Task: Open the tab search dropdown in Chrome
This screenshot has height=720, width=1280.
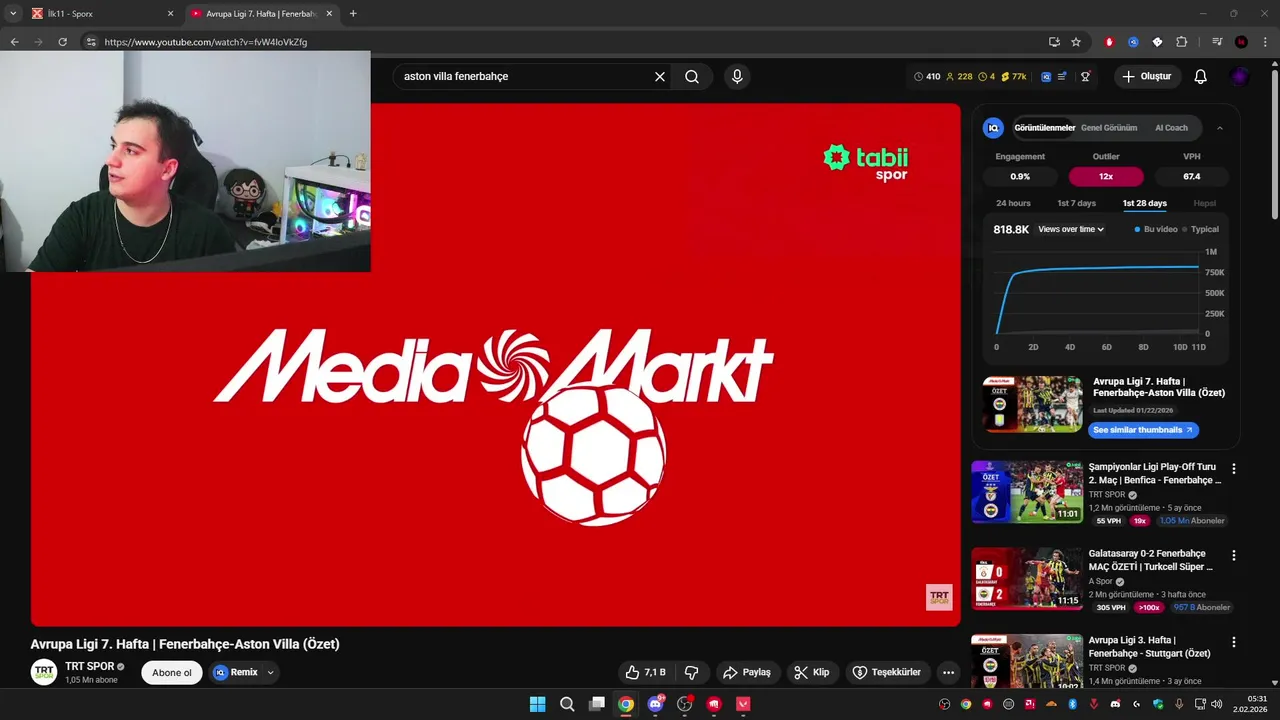Action: click(x=13, y=14)
